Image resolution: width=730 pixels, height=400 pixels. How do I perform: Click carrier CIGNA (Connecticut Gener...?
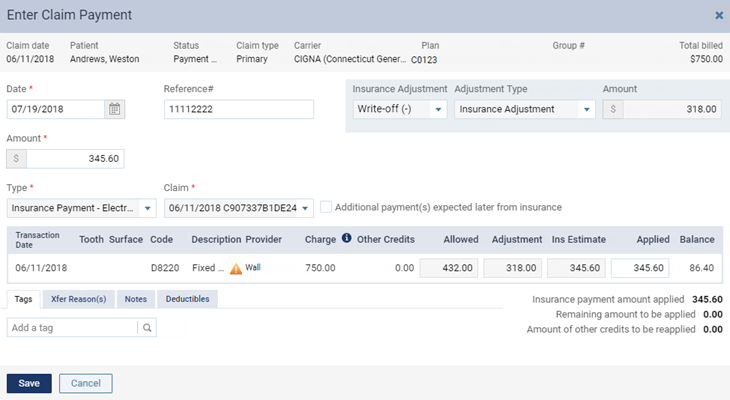(x=350, y=59)
